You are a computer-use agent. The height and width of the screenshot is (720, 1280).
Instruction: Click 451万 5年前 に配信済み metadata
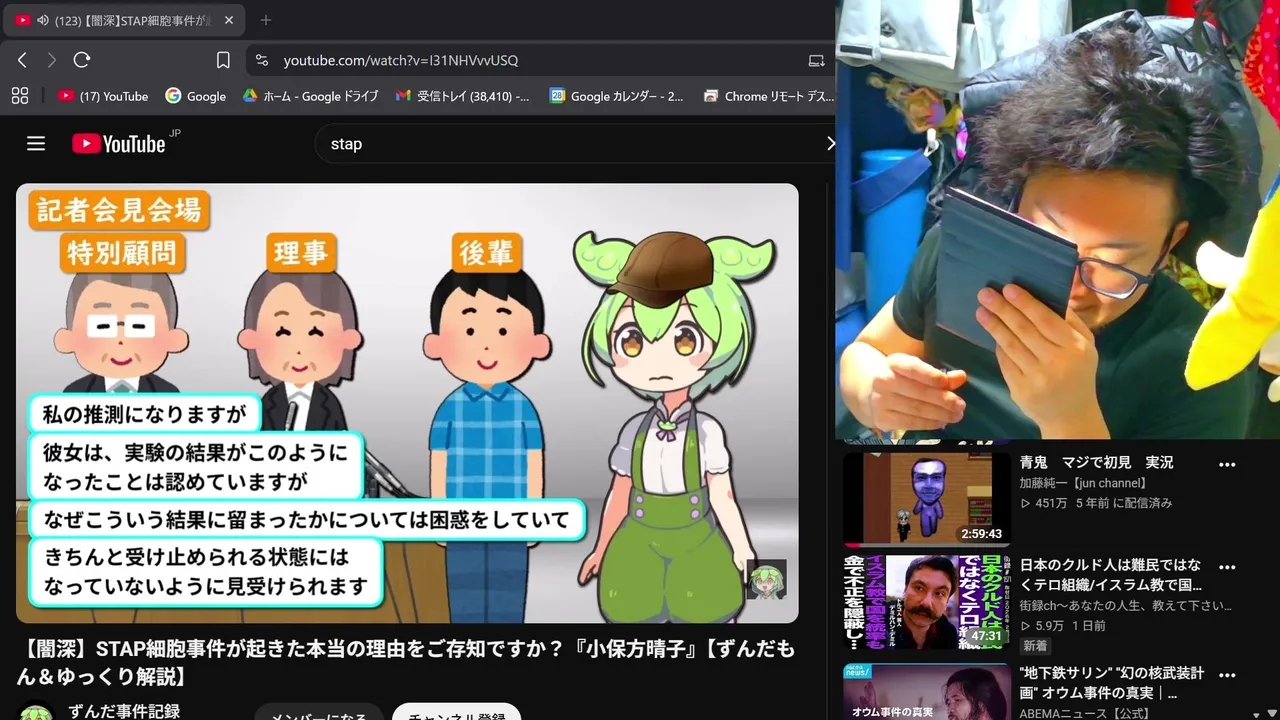(x=1096, y=503)
